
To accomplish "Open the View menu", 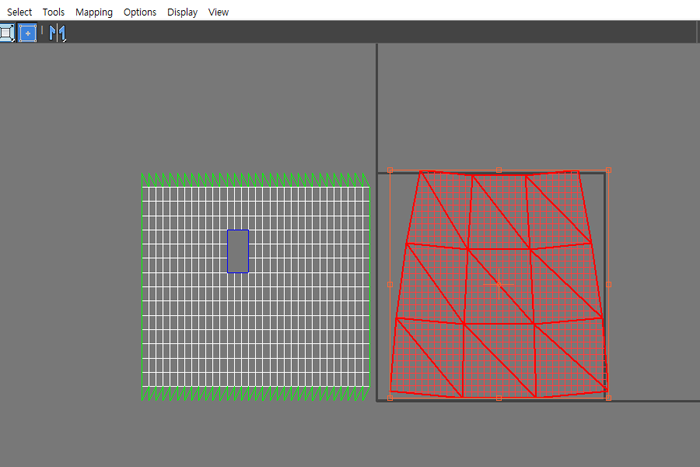I will point(218,12).
